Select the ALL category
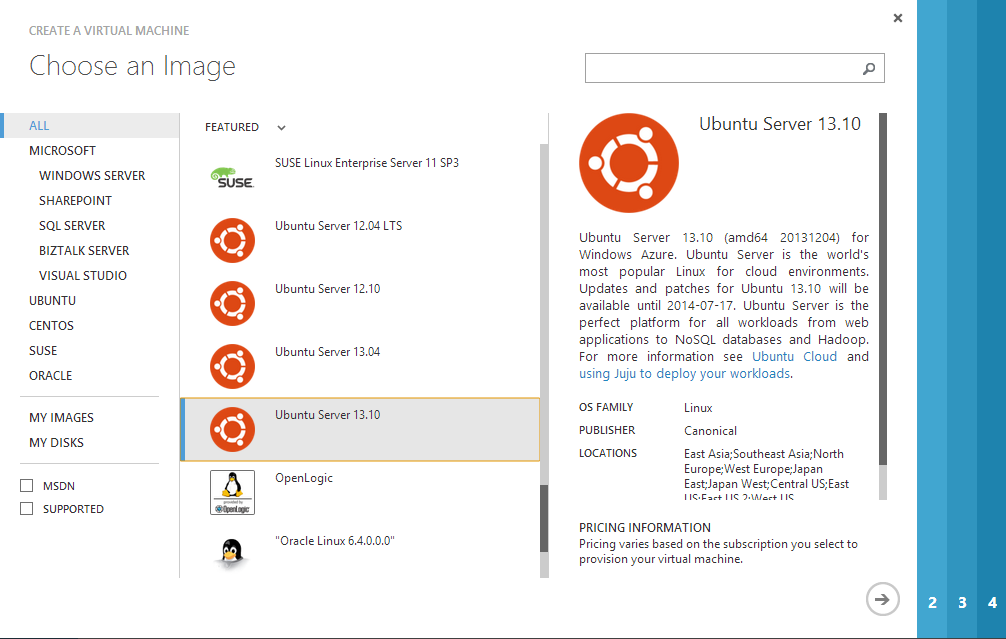The image size is (1006, 639). point(90,126)
